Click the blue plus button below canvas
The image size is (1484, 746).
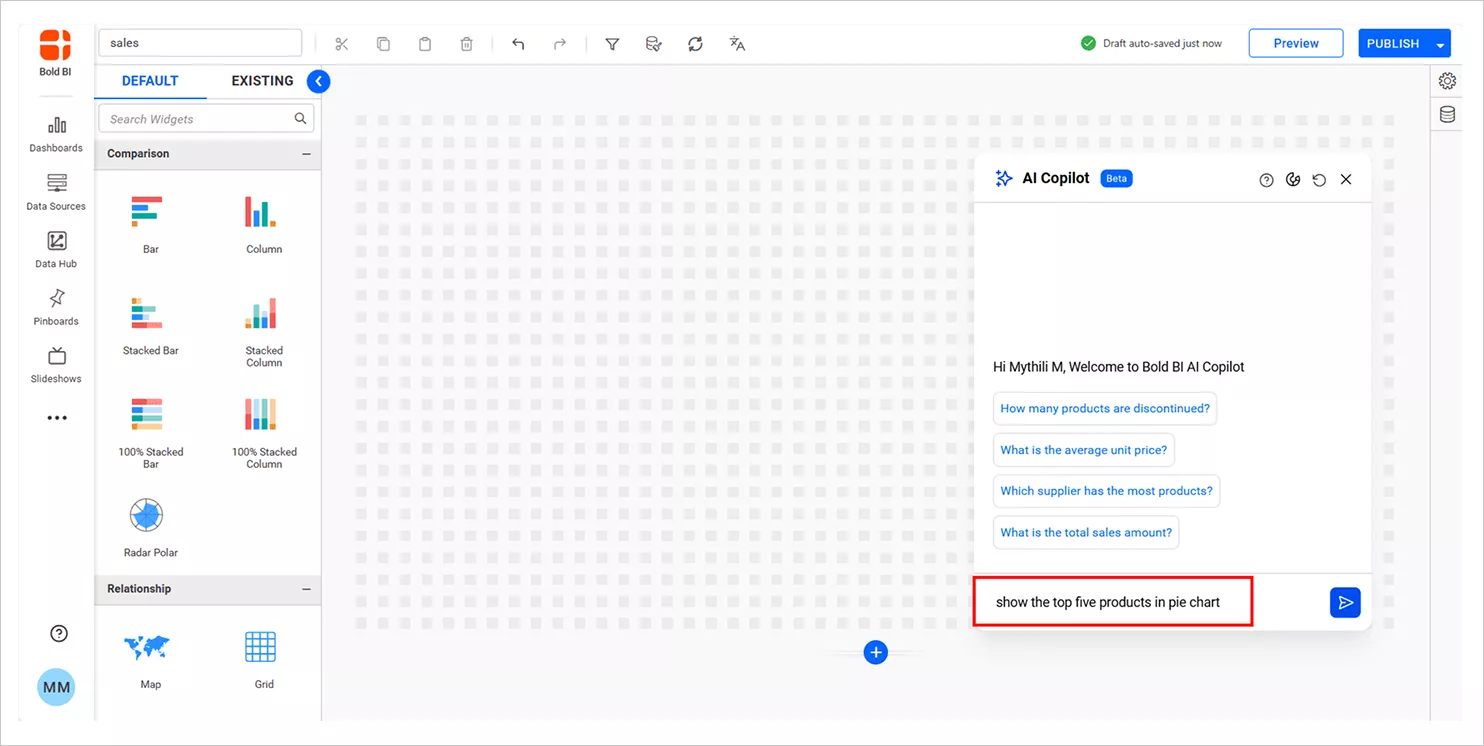pyautogui.click(x=876, y=653)
